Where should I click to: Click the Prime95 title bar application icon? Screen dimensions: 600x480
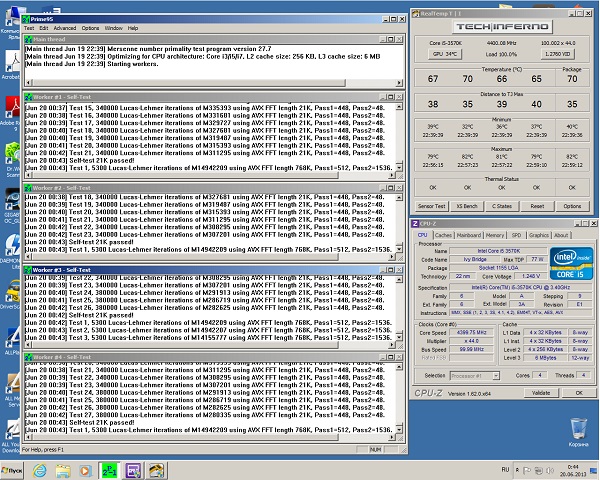click(26, 19)
